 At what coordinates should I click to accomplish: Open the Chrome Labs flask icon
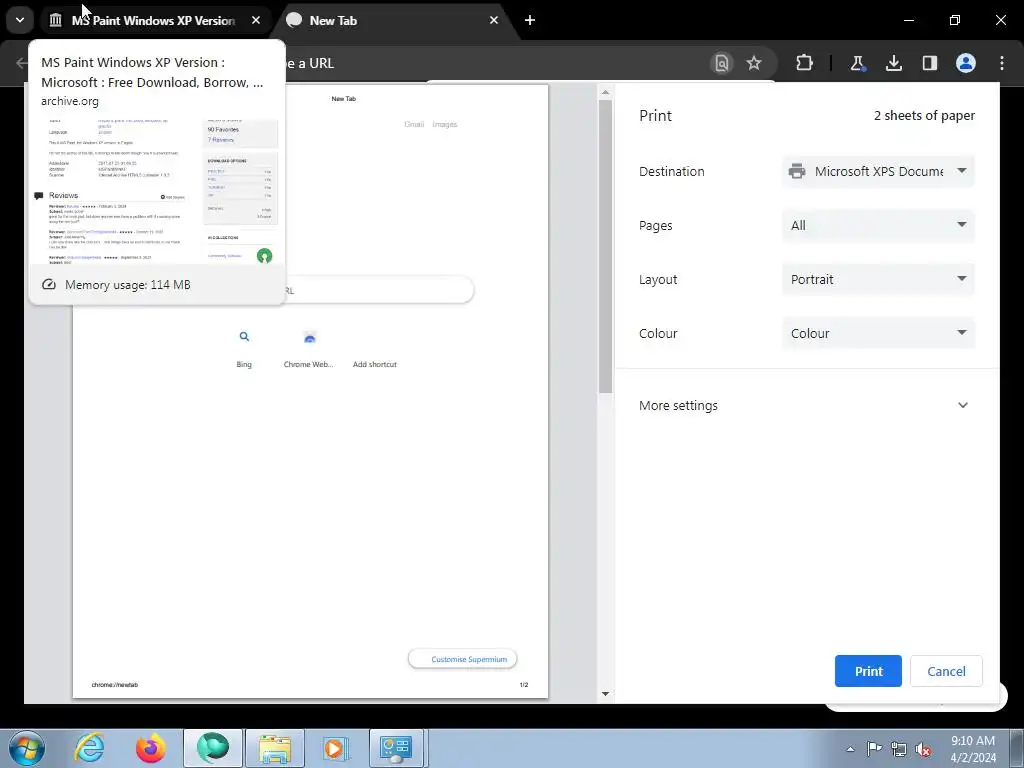coord(857,63)
